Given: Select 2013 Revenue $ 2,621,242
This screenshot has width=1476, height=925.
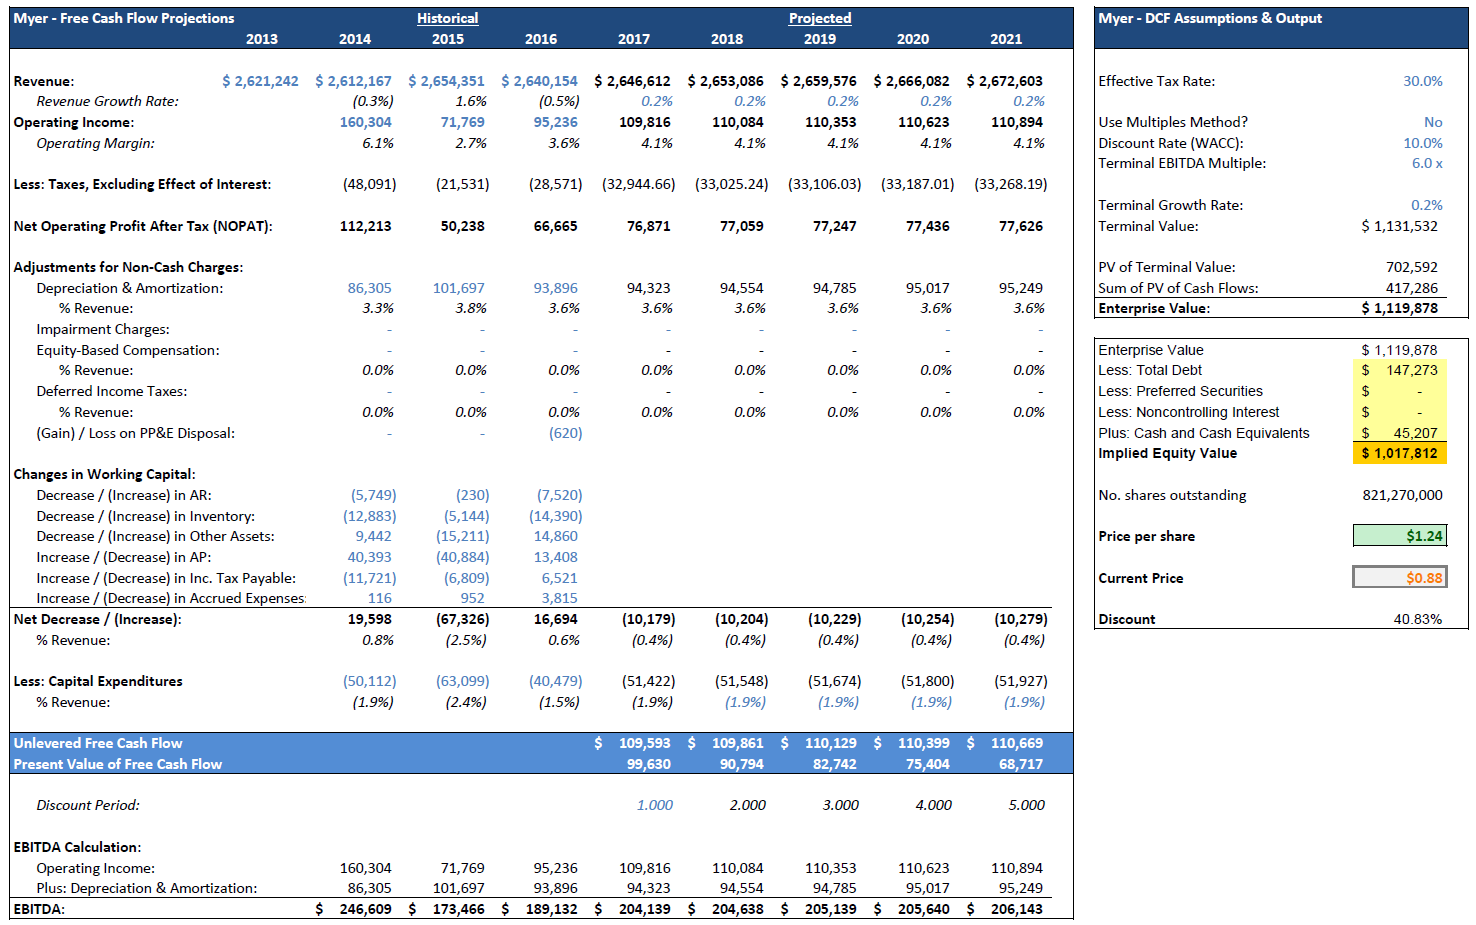Looking at the screenshot, I should (x=260, y=81).
